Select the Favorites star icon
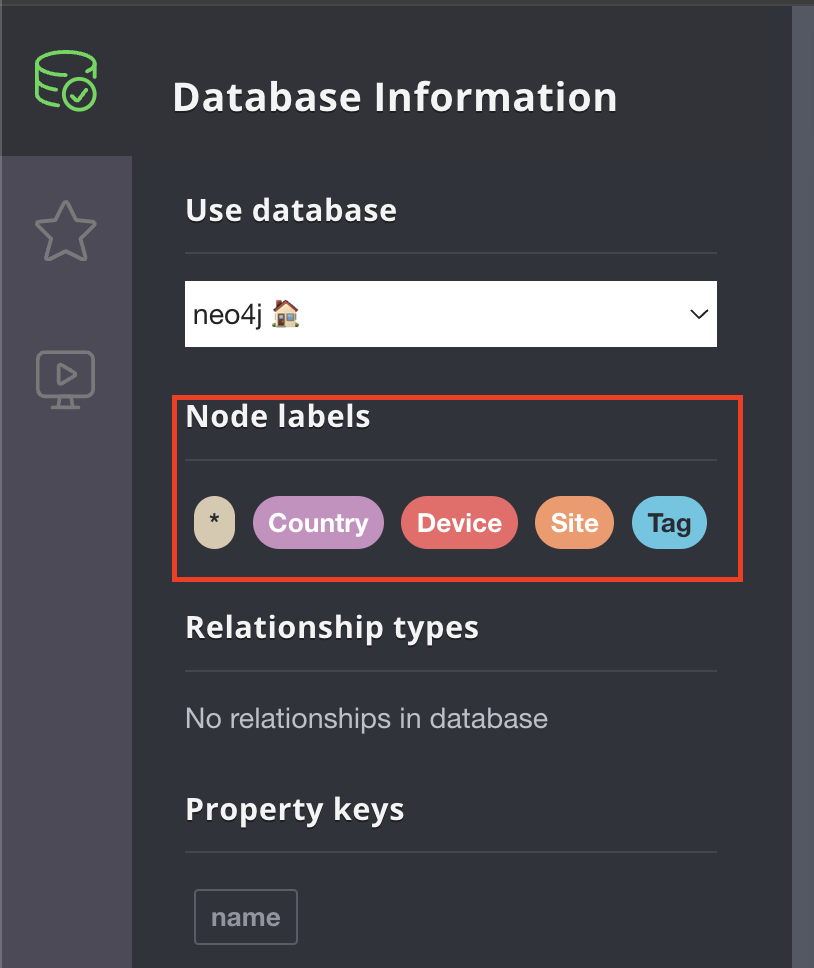 click(66, 231)
